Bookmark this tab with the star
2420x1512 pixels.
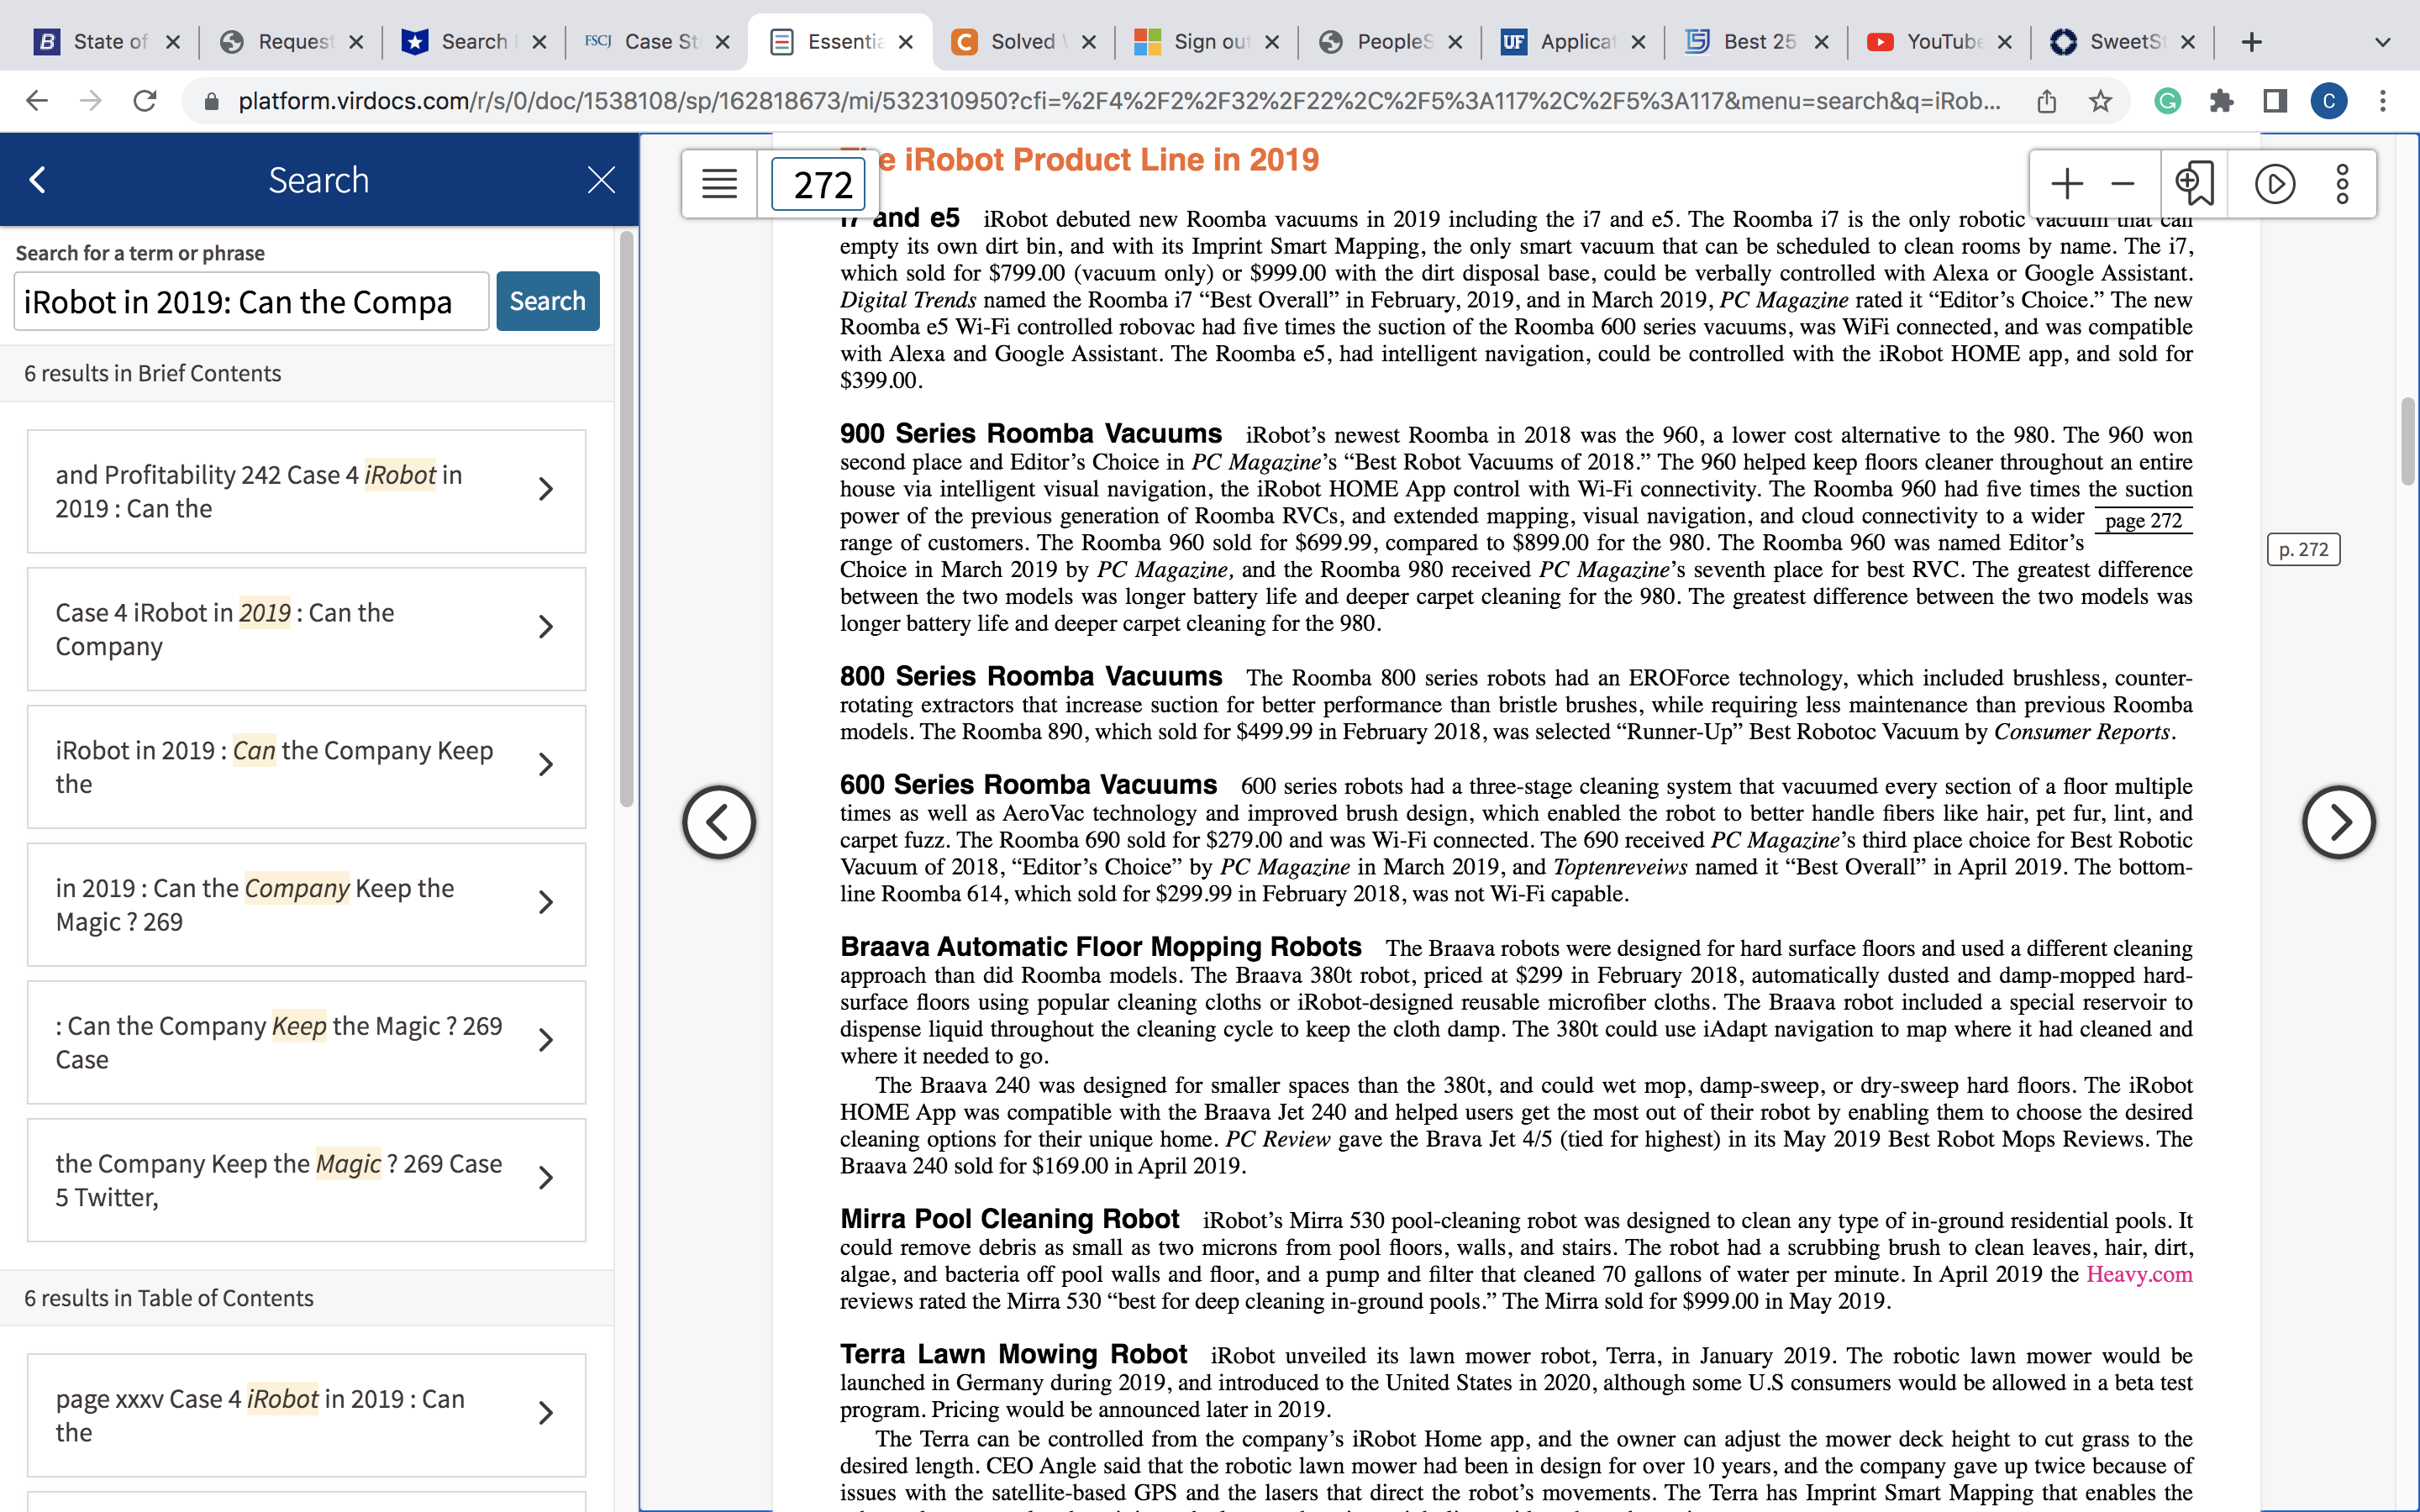[x=2100, y=101]
